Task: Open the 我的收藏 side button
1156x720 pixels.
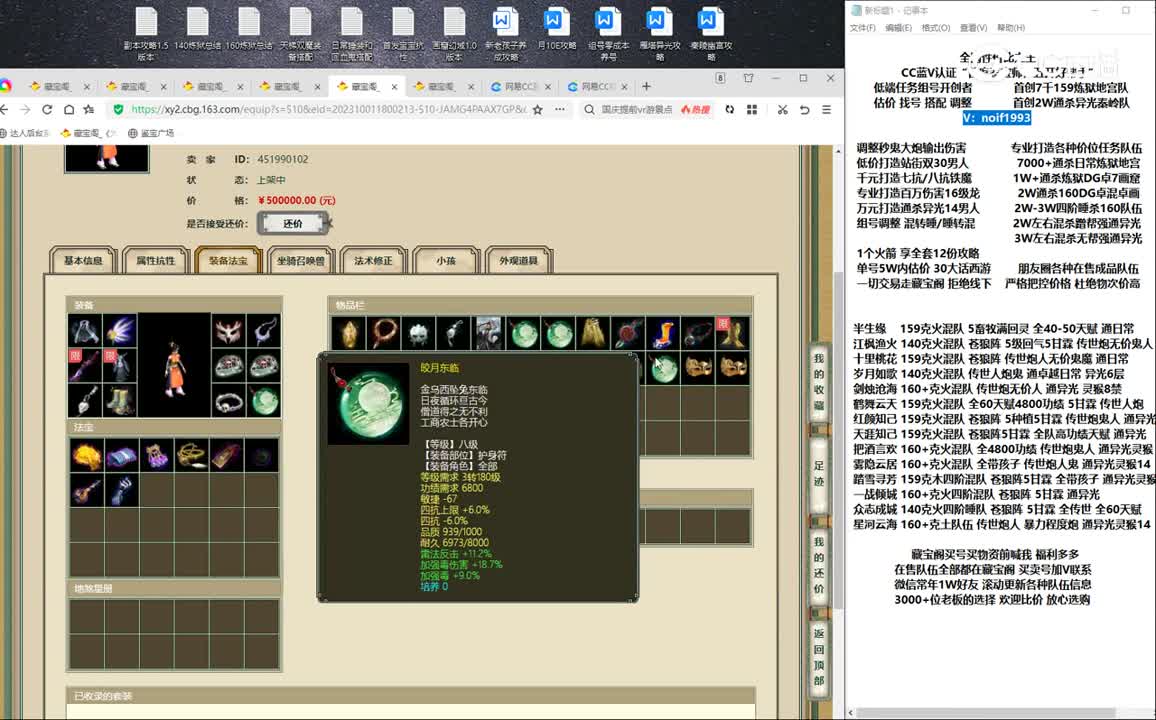Action: coord(818,382)
